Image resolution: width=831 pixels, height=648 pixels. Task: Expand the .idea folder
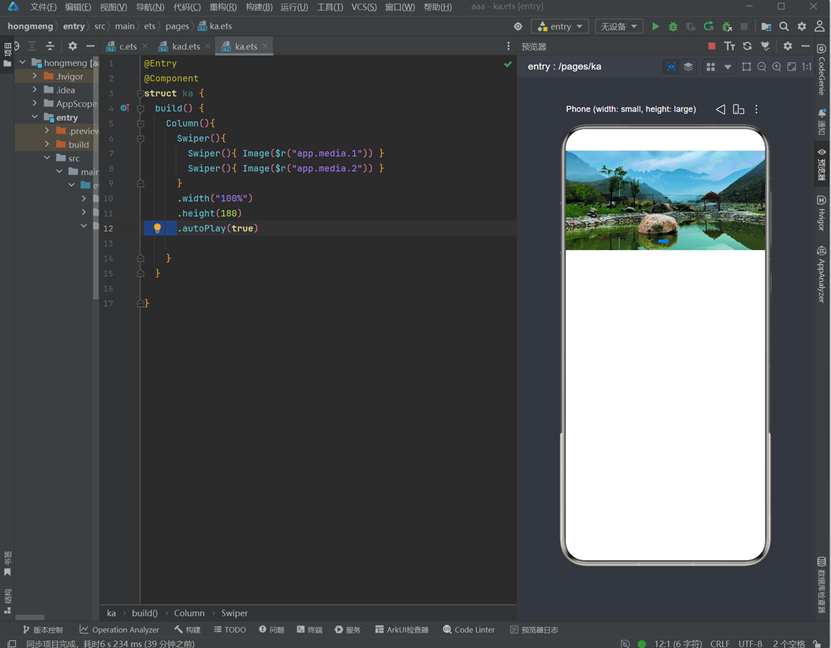(x=35, y=90)
